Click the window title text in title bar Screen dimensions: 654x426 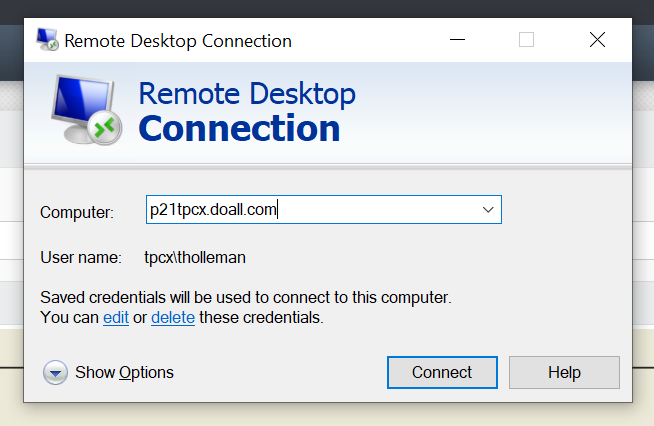click(x=178, y=41)
